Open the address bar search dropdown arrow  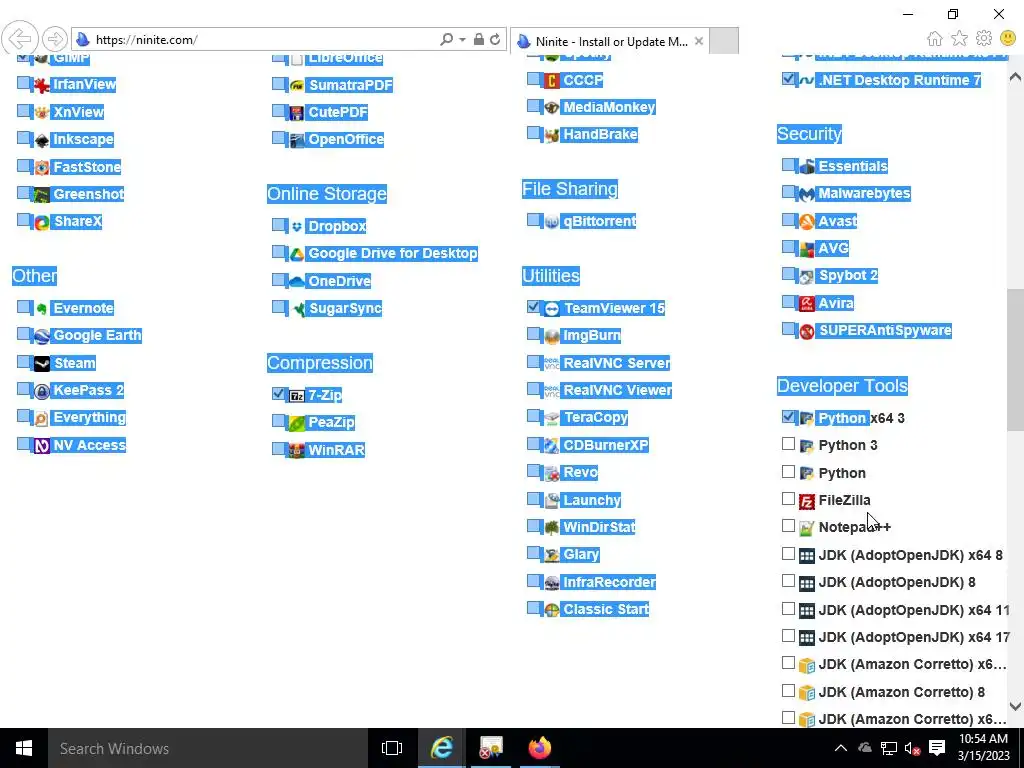(462, 40)
